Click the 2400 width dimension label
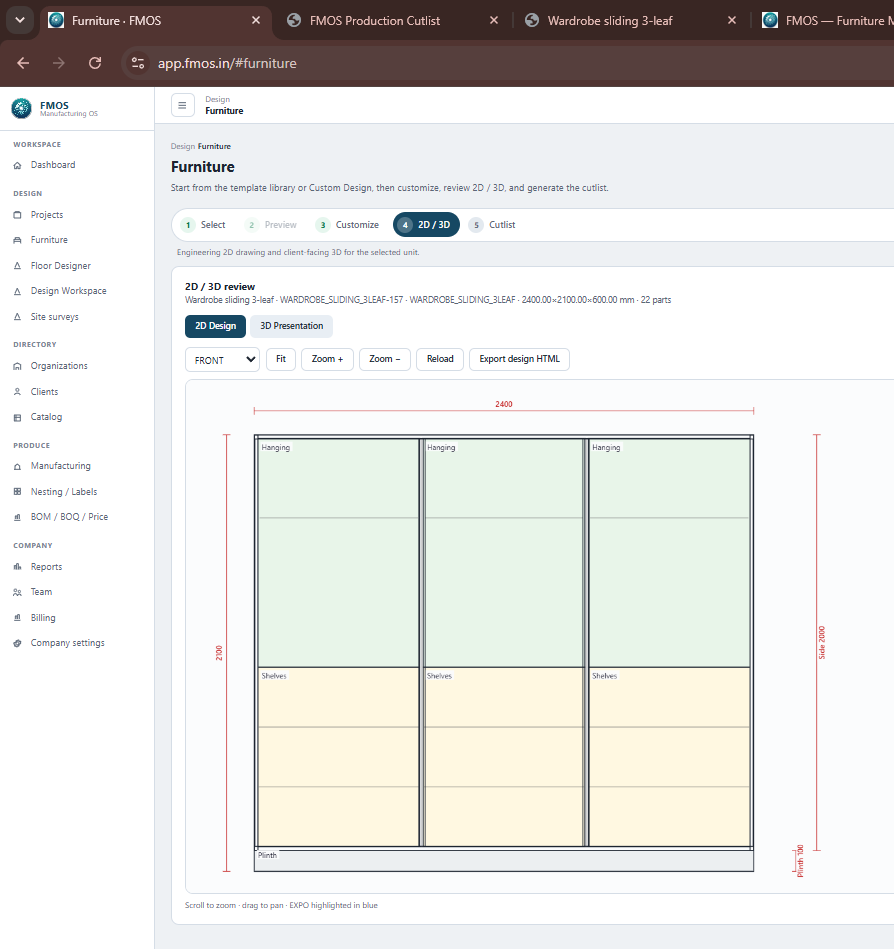This screenshot has width=894, height=949. pyautogui.click(x=504, y=404)
